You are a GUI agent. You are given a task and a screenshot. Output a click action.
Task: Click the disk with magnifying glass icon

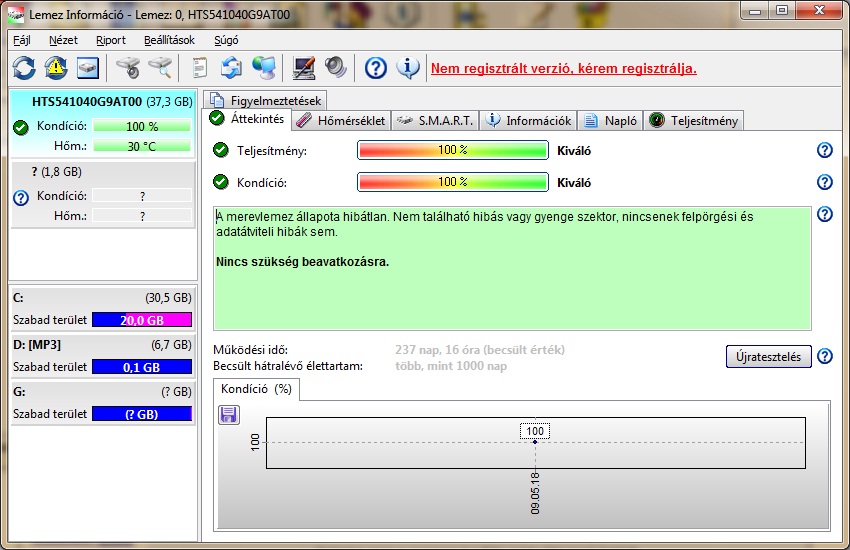[160, 68]
